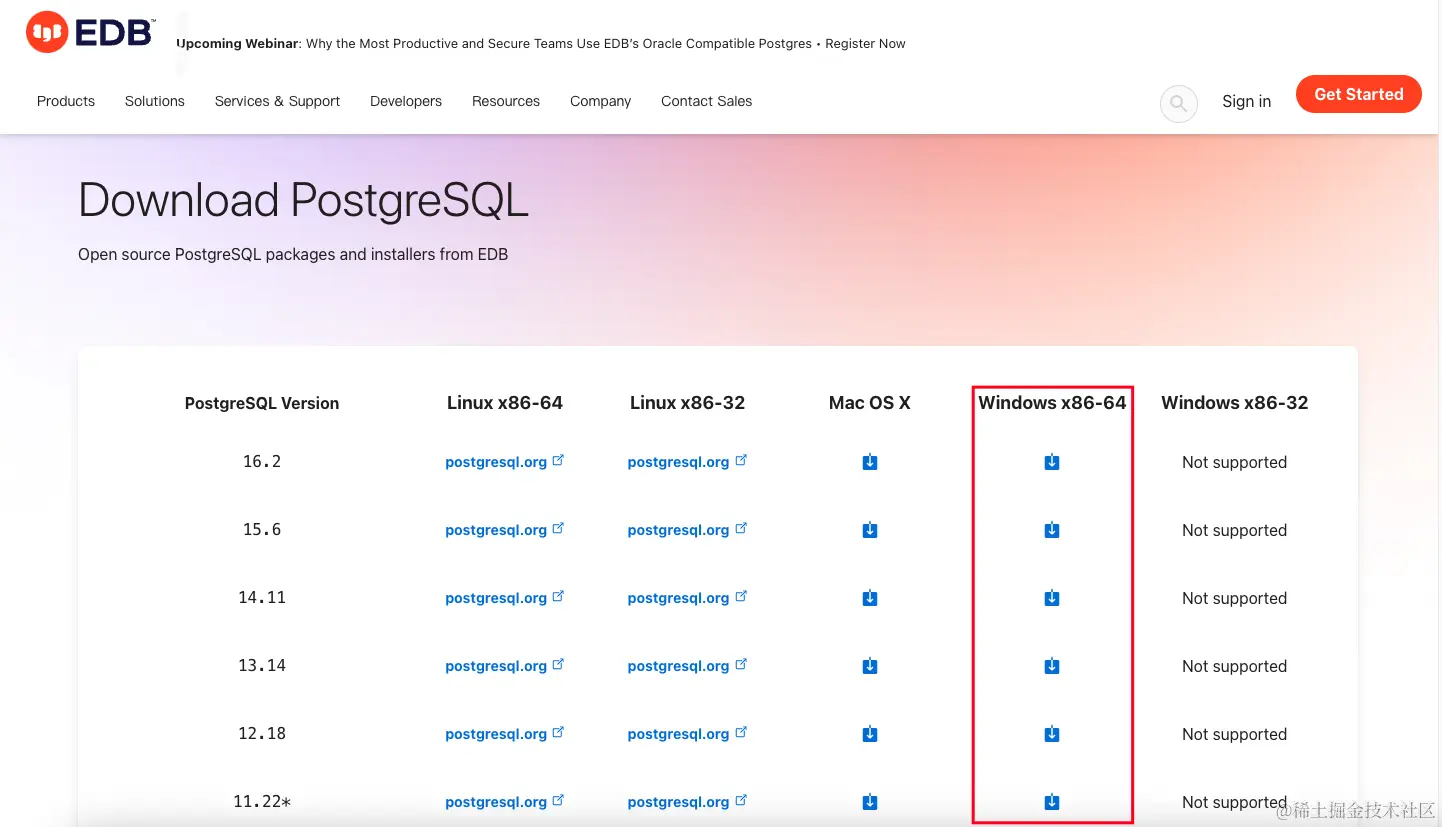Download Windows x86-64 installer for 14.11
Screen dimensions: 1442x827
(1052, 598)
